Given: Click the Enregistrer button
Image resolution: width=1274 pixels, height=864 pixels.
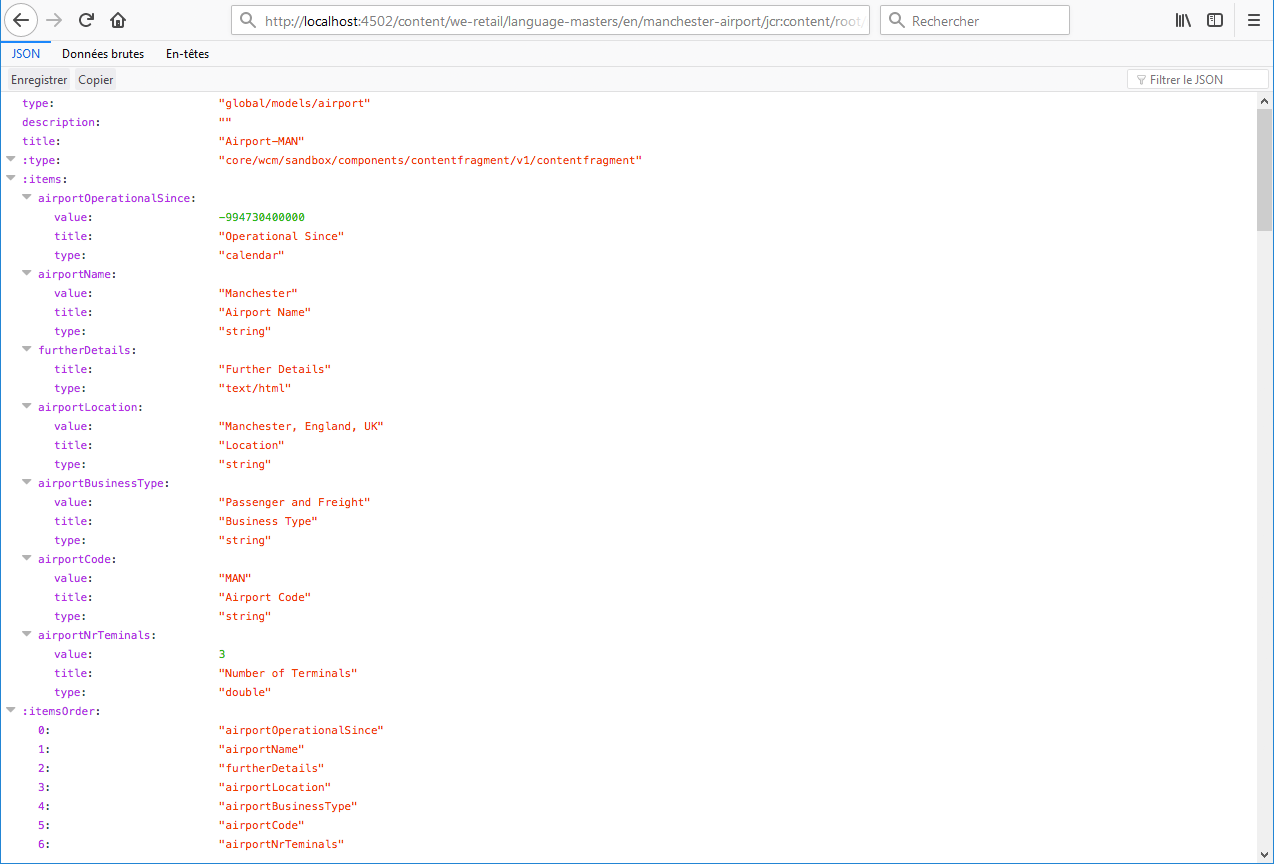Looking at the screenshot, I should pyautogui.click(x=39, y=80).
